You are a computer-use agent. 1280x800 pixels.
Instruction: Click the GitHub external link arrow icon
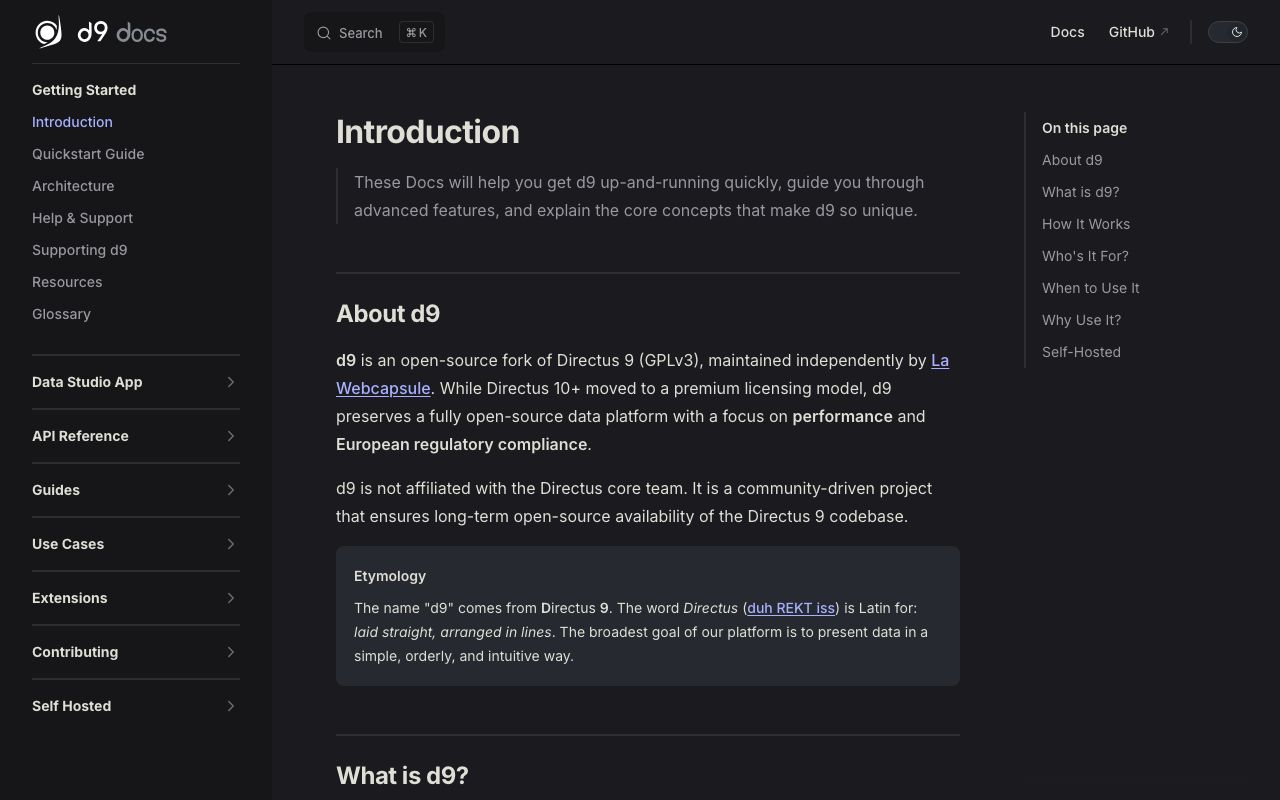(1164, 32)
